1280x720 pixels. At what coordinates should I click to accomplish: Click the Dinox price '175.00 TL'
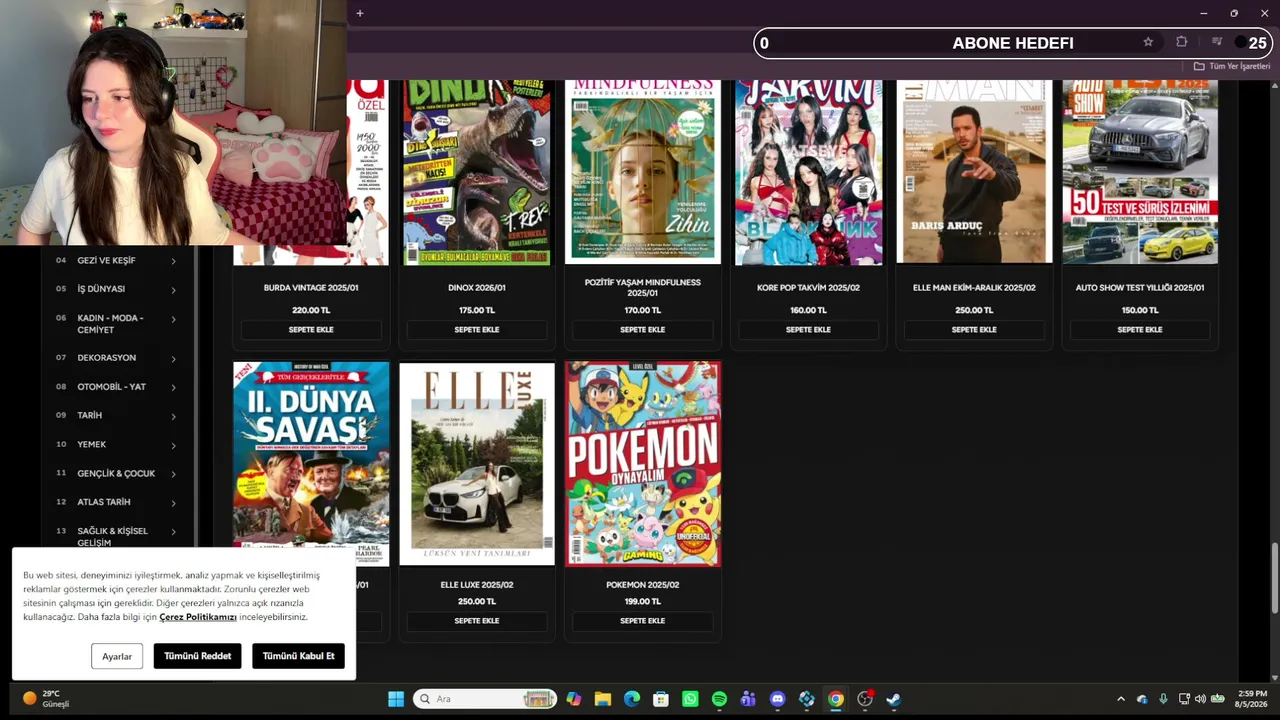pyautogui.click(x=477, y=311)
